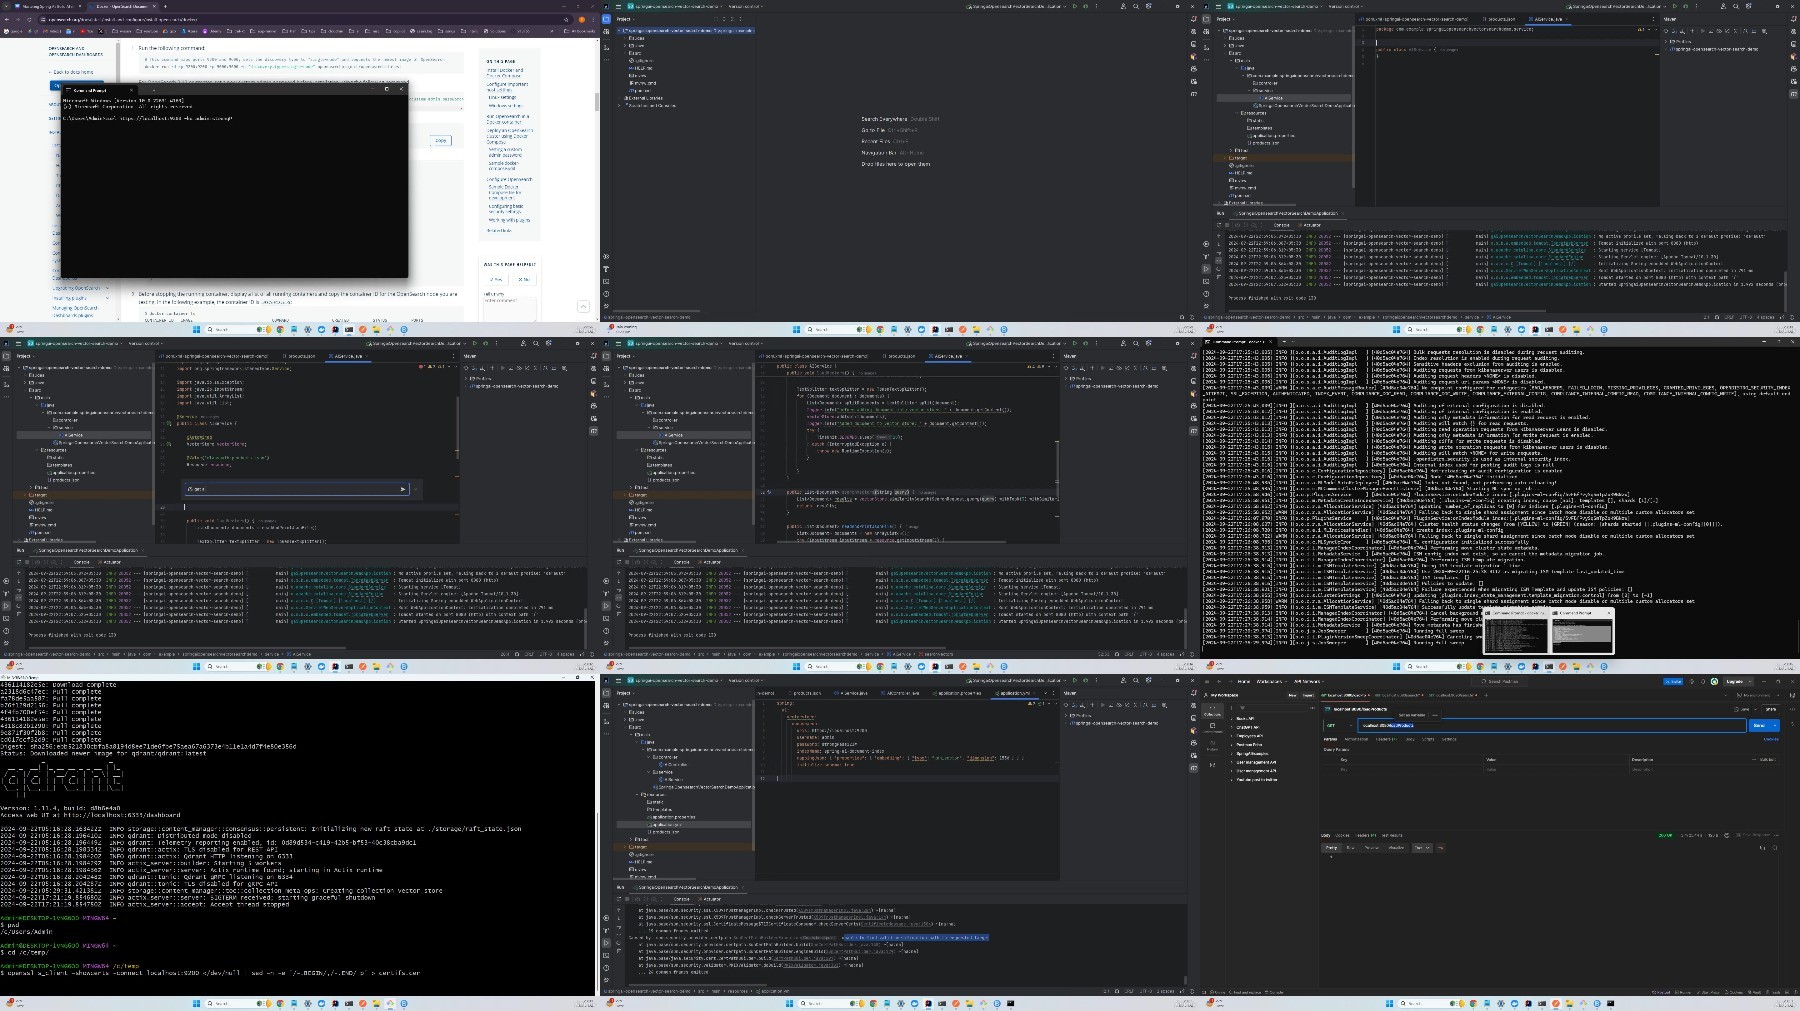
Task: Click the Cookies link beside Postman request tabs
Action: (x=1771, y=739)
